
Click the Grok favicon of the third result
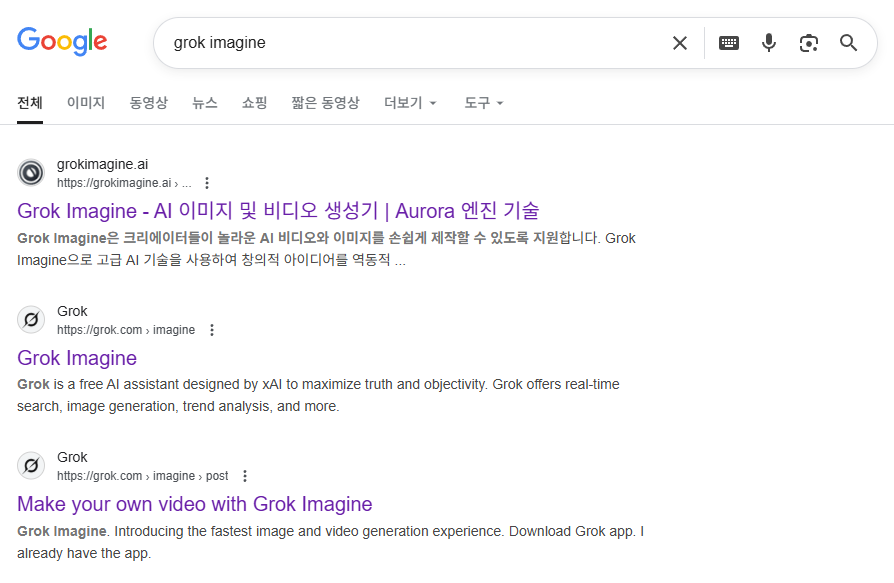tap(31, 466)
